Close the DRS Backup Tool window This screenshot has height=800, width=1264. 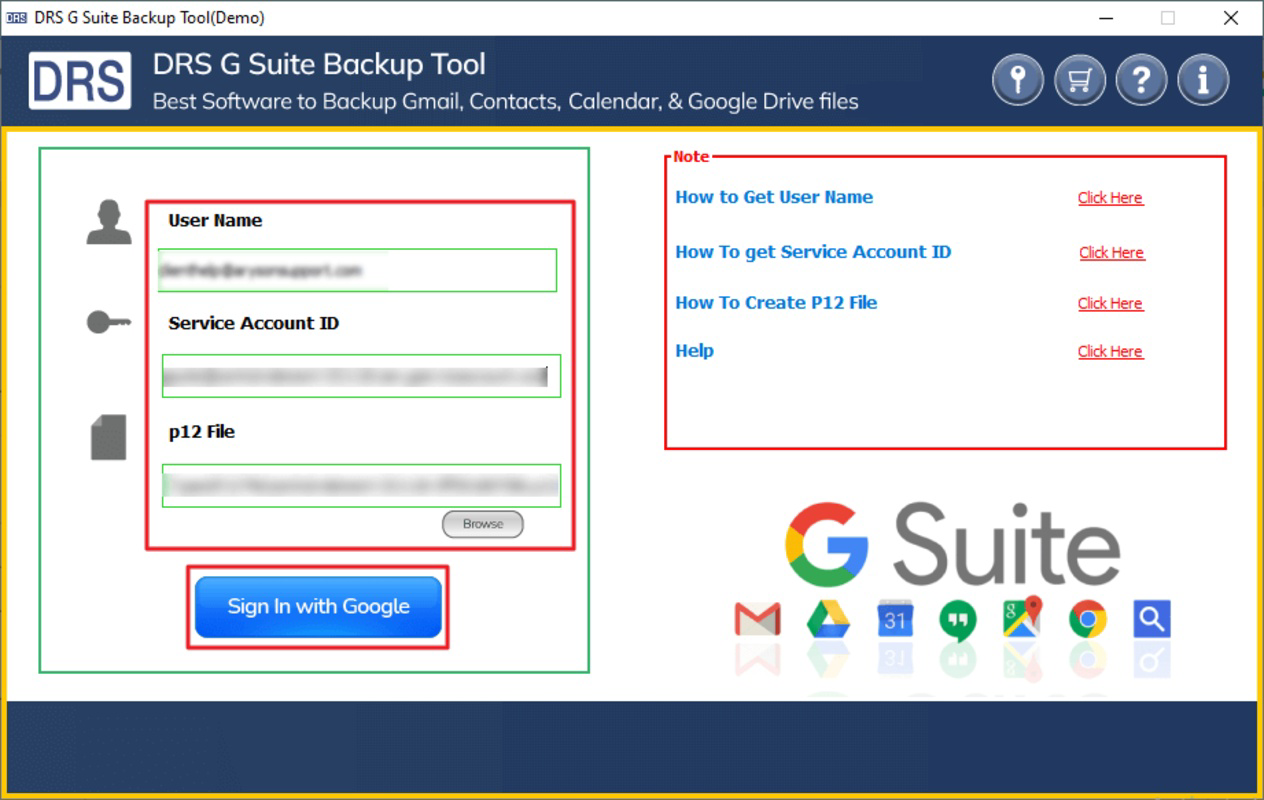point(1231,18)
